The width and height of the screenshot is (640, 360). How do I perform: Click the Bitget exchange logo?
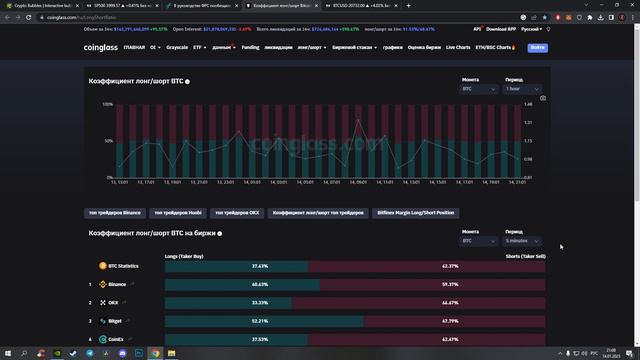103,321
